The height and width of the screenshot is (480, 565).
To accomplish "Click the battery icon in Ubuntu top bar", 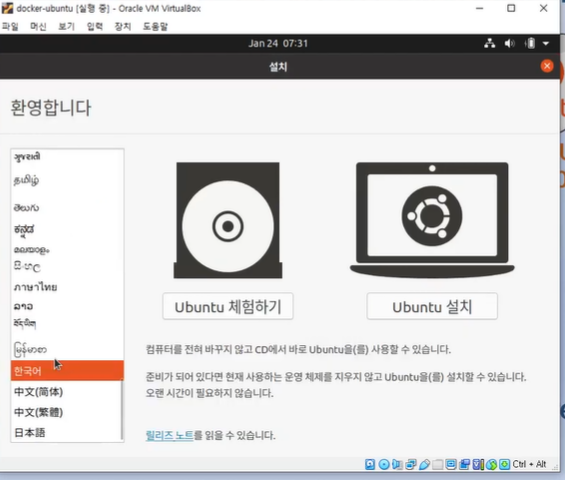I will pos(530,44).
